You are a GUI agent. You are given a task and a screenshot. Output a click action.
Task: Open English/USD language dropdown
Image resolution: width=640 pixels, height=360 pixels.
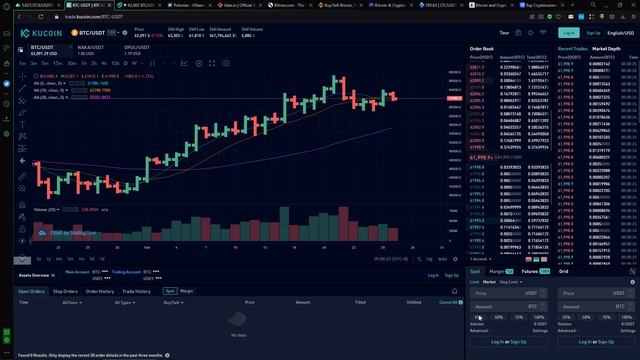point(620,33)
